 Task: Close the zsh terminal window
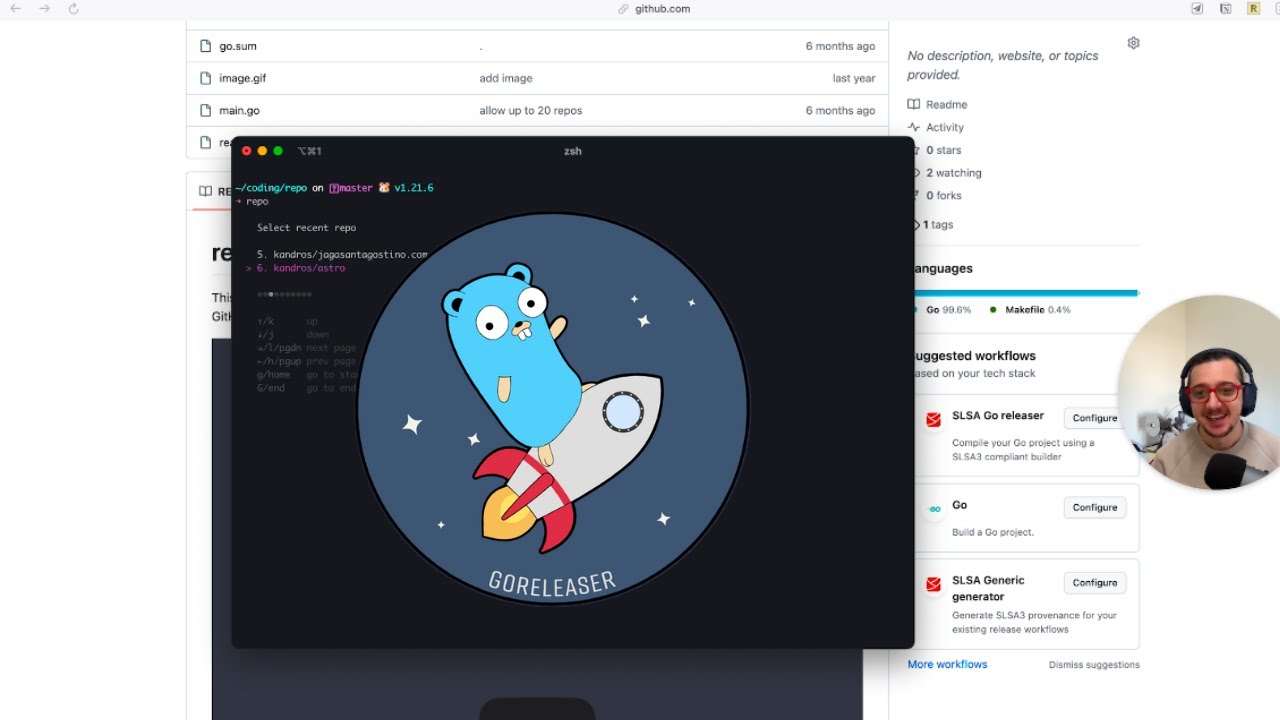[247, 151]
